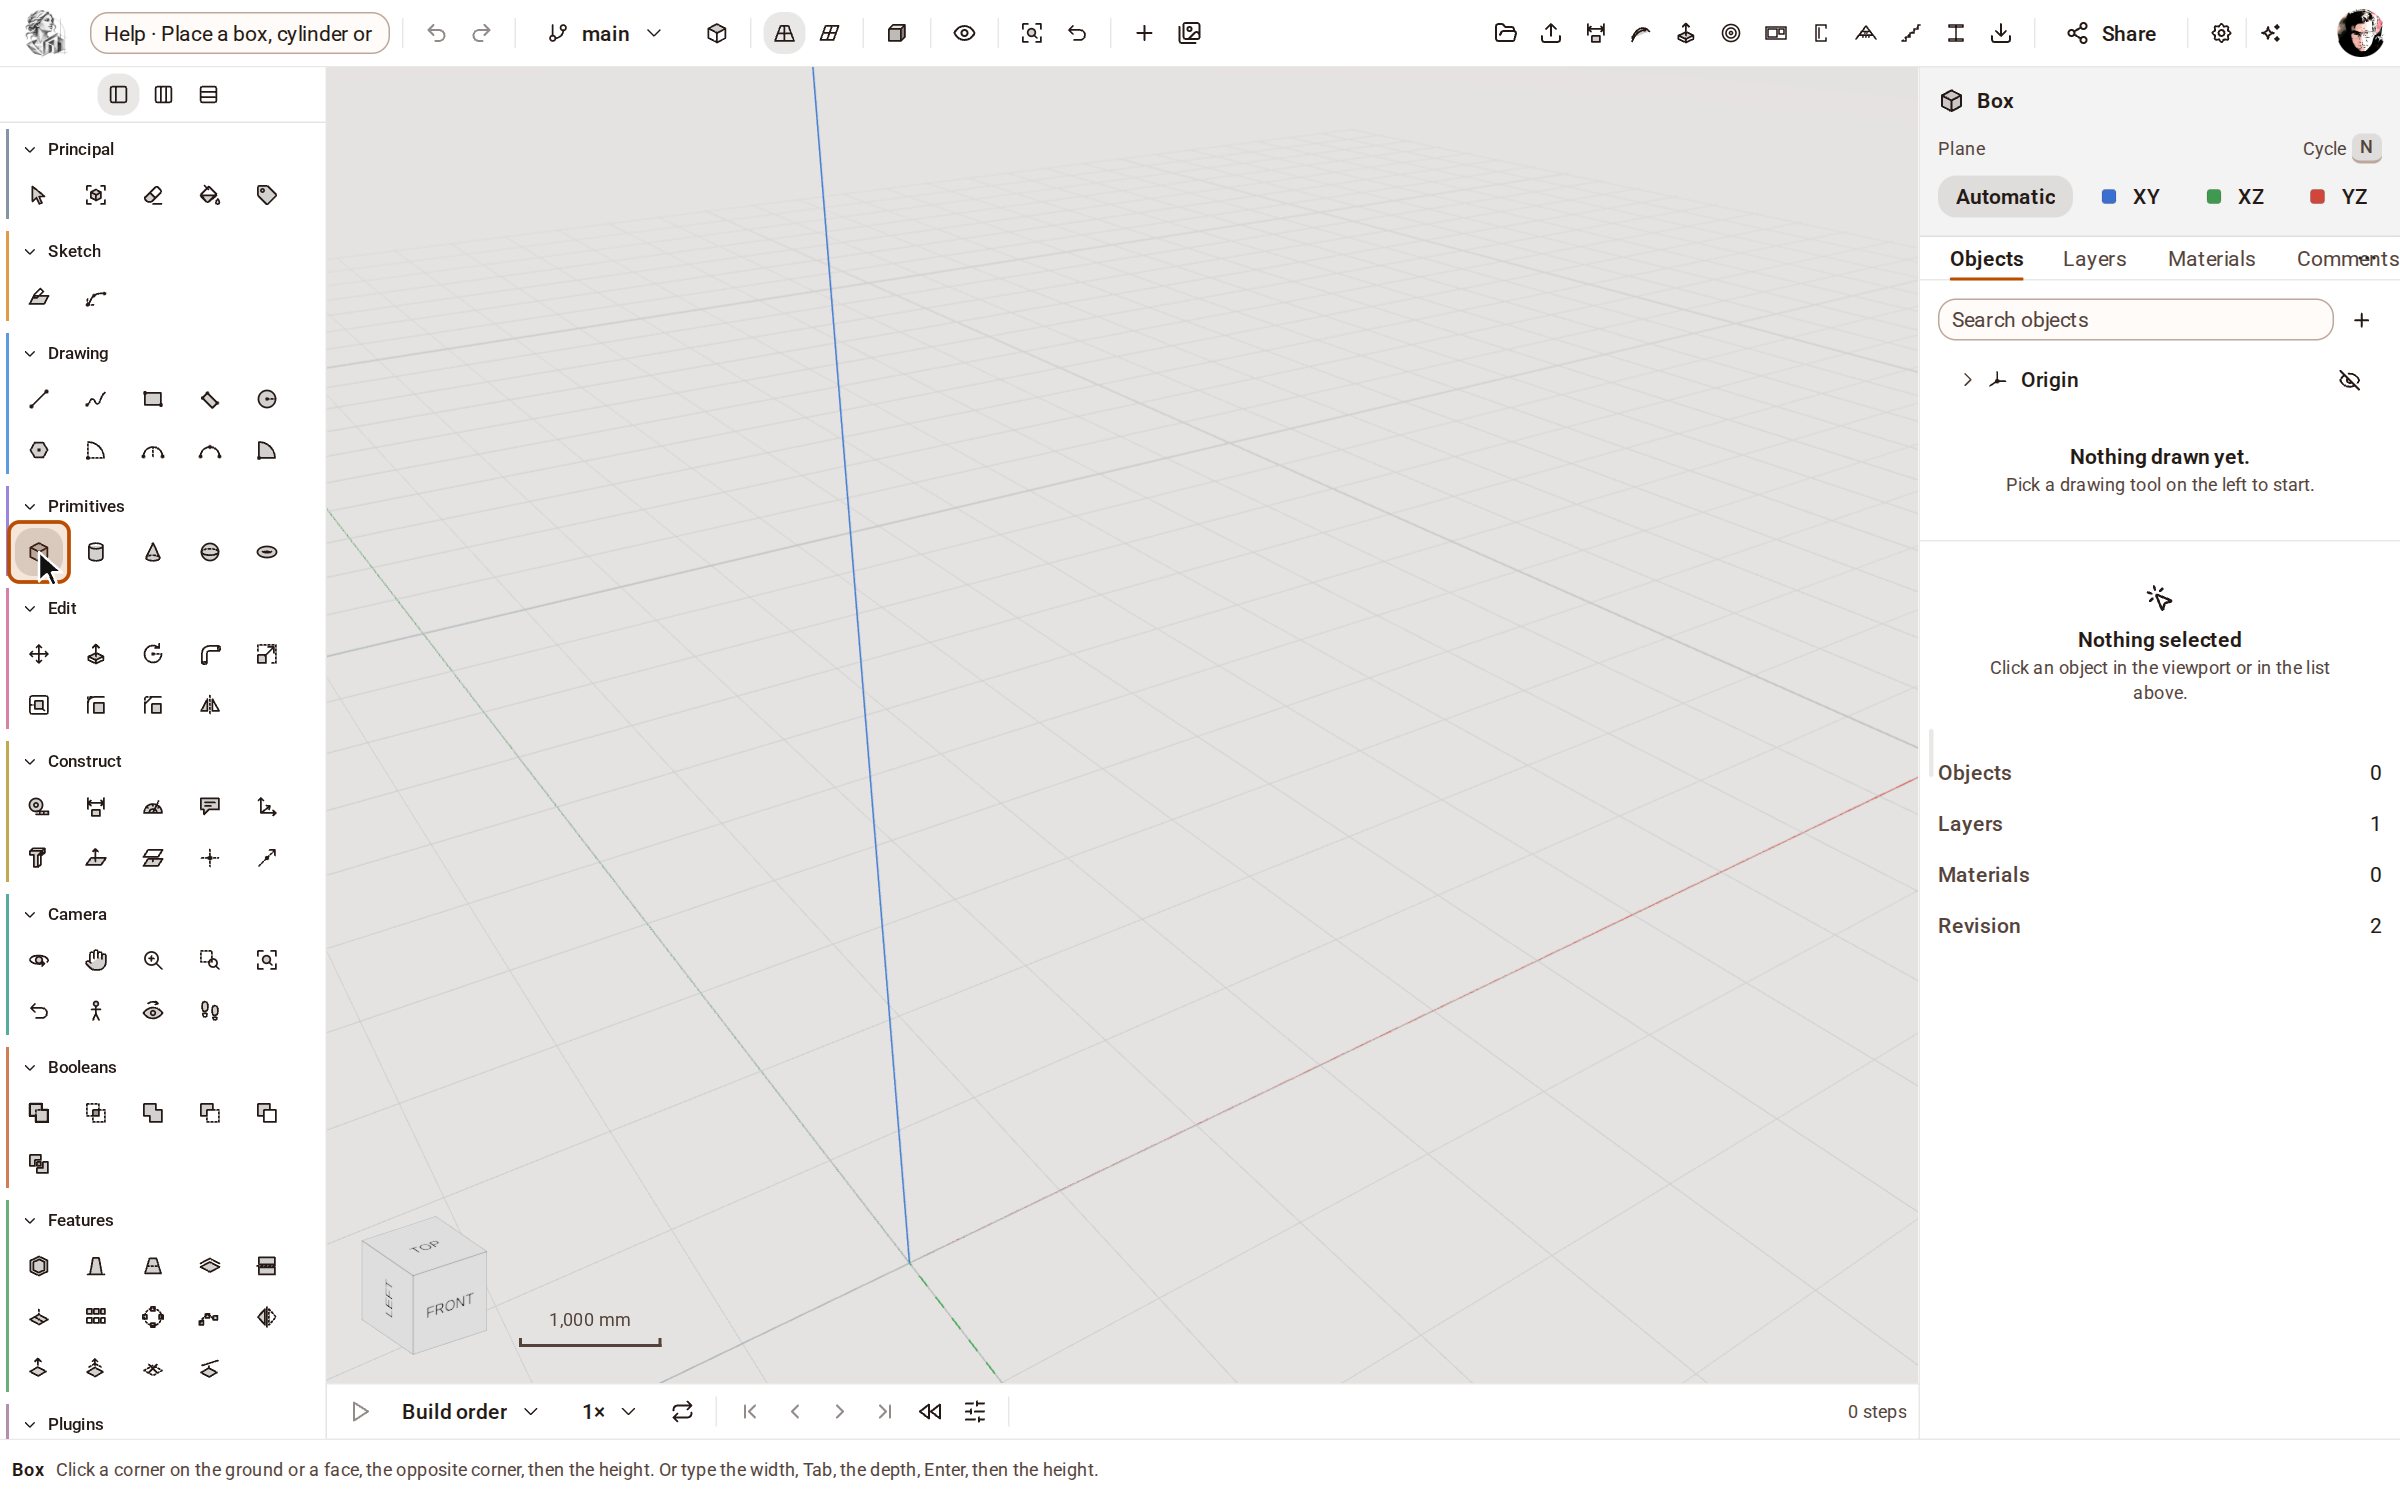Choose the Paint bucket tool
The height and width of the screenshot is (1500, 2400).
(x=210, y=195)
